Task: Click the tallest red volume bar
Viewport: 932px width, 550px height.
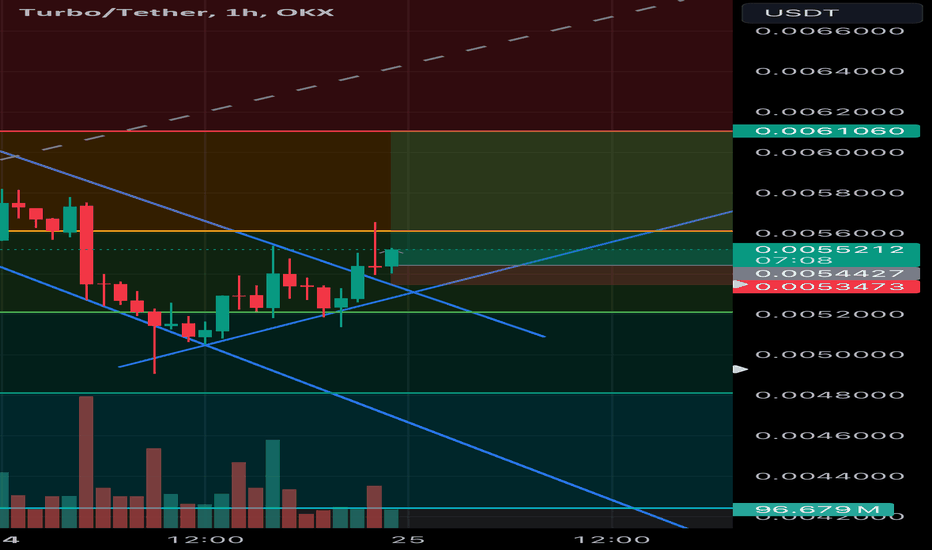Action: pos(86,462)
